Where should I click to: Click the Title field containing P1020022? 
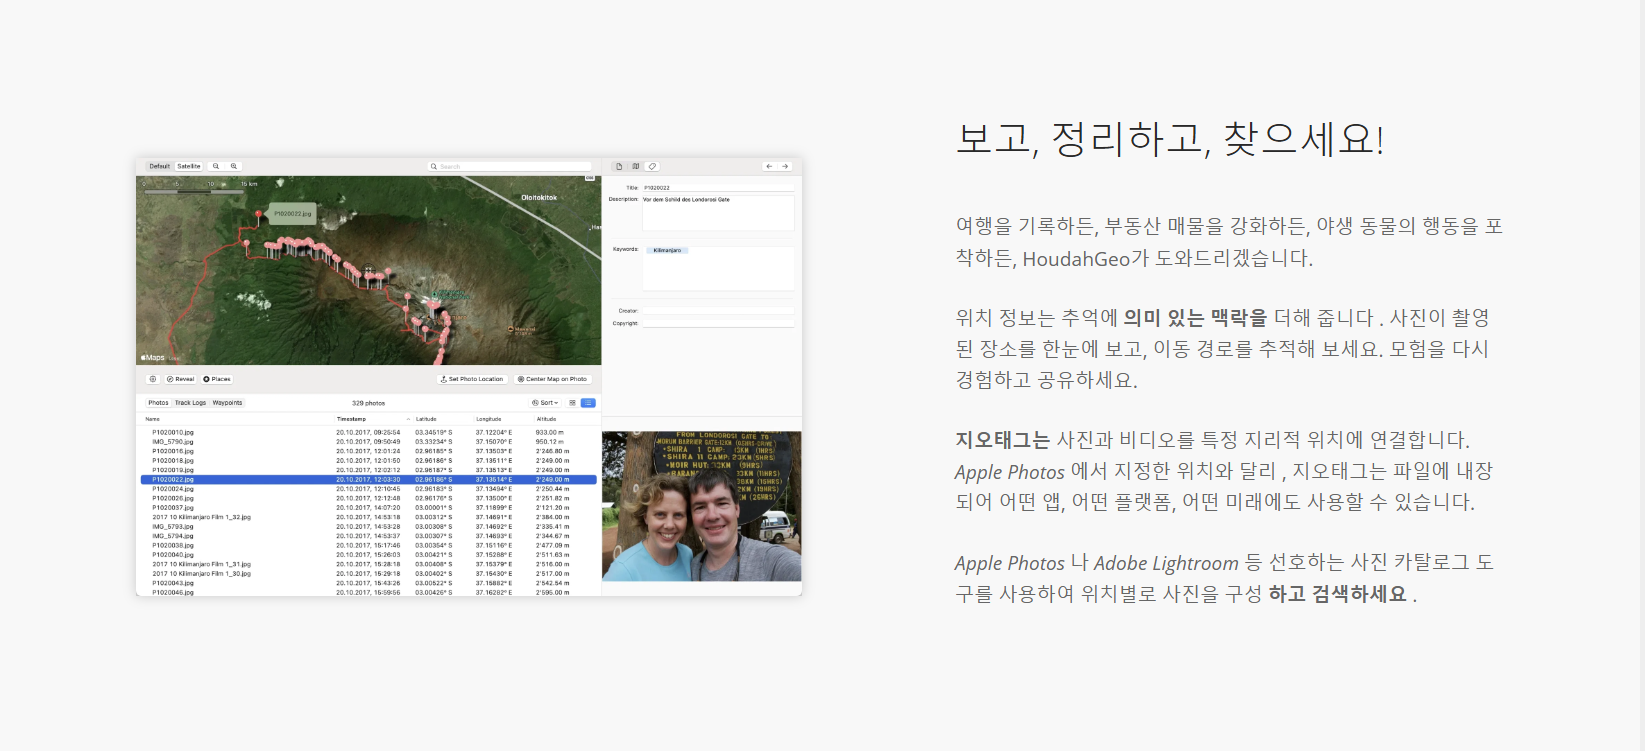point(718,187)
